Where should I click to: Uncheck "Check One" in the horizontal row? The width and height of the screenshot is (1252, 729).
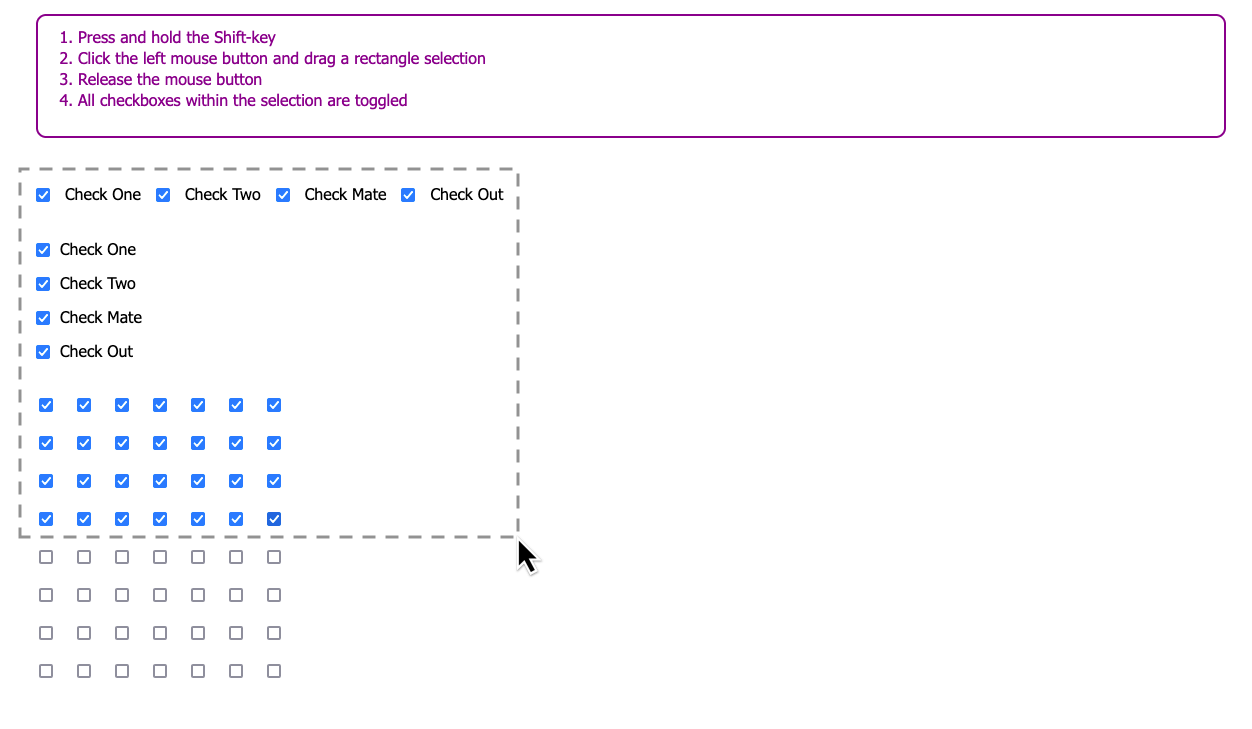[43, 195]
